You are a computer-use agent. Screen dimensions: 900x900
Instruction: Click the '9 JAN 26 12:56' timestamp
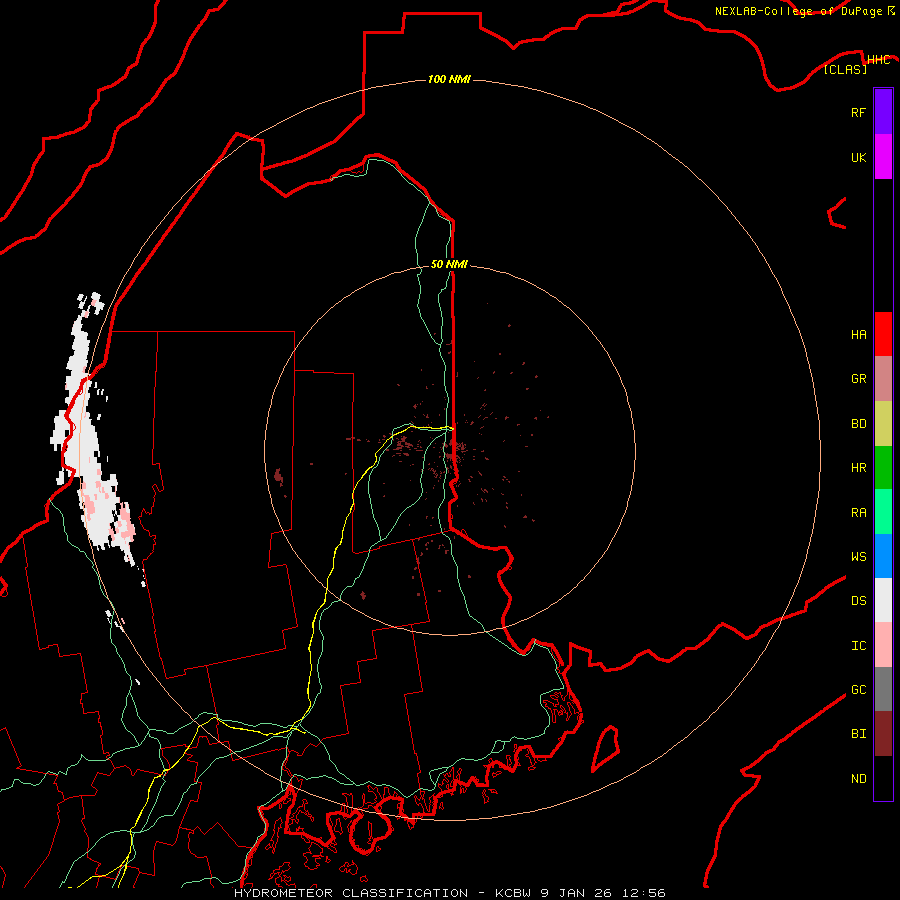click(x=603, y=893)
